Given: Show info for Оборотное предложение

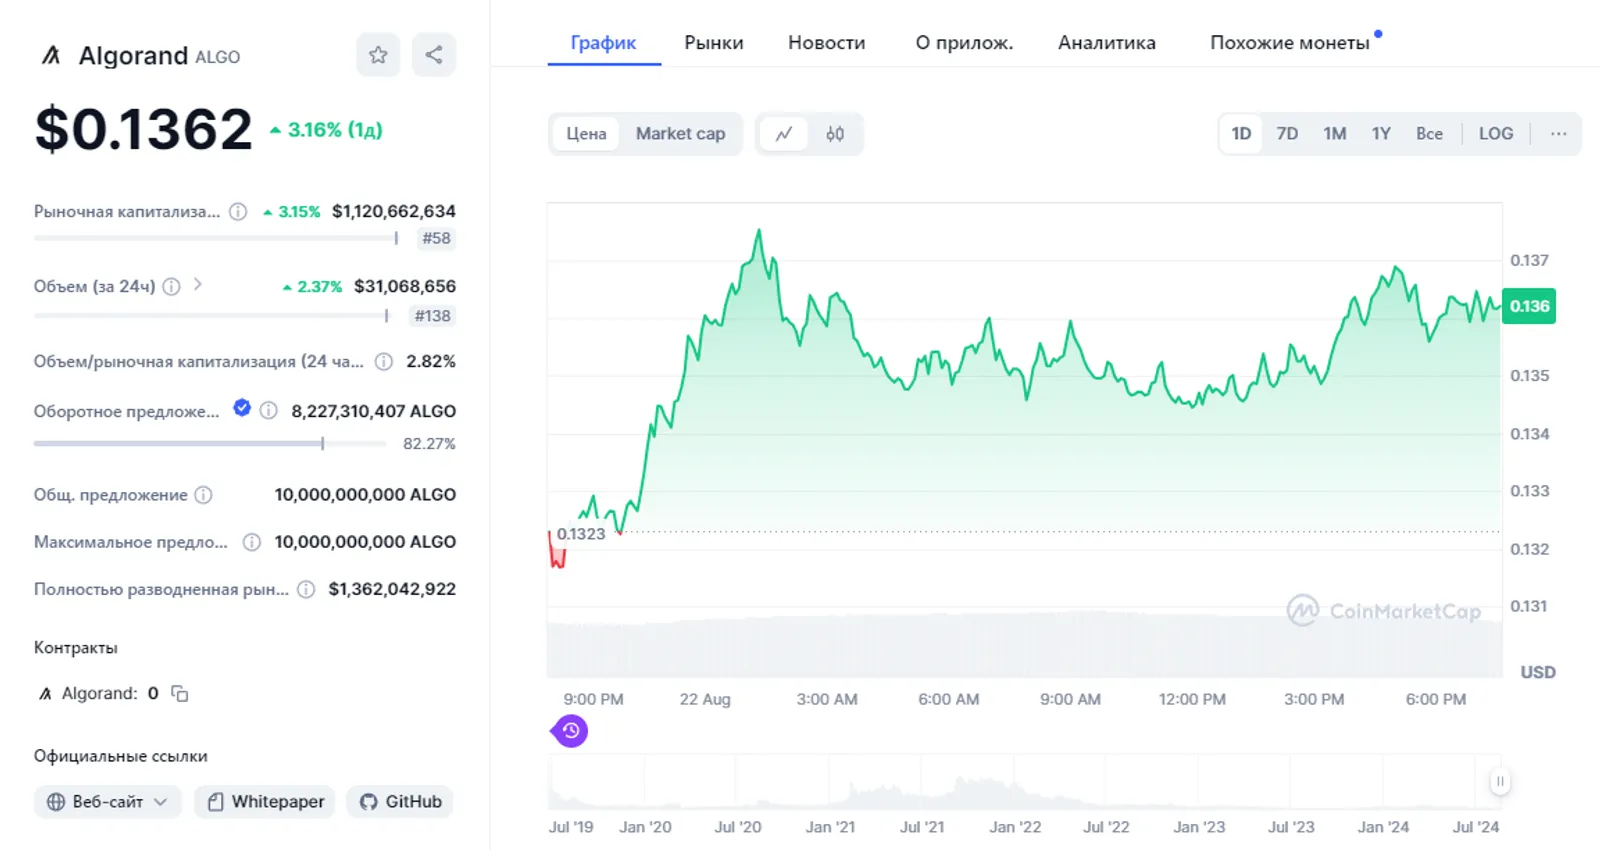Looking at the screenshot, I should [268, 410].
